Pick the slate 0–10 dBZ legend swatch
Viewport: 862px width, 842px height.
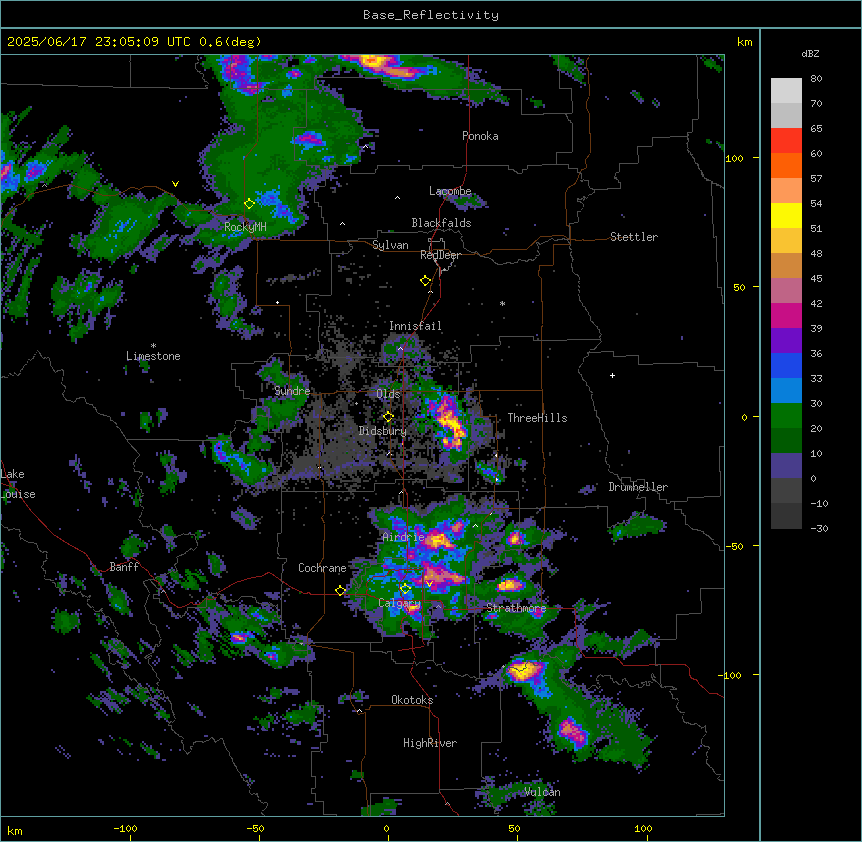786,466
